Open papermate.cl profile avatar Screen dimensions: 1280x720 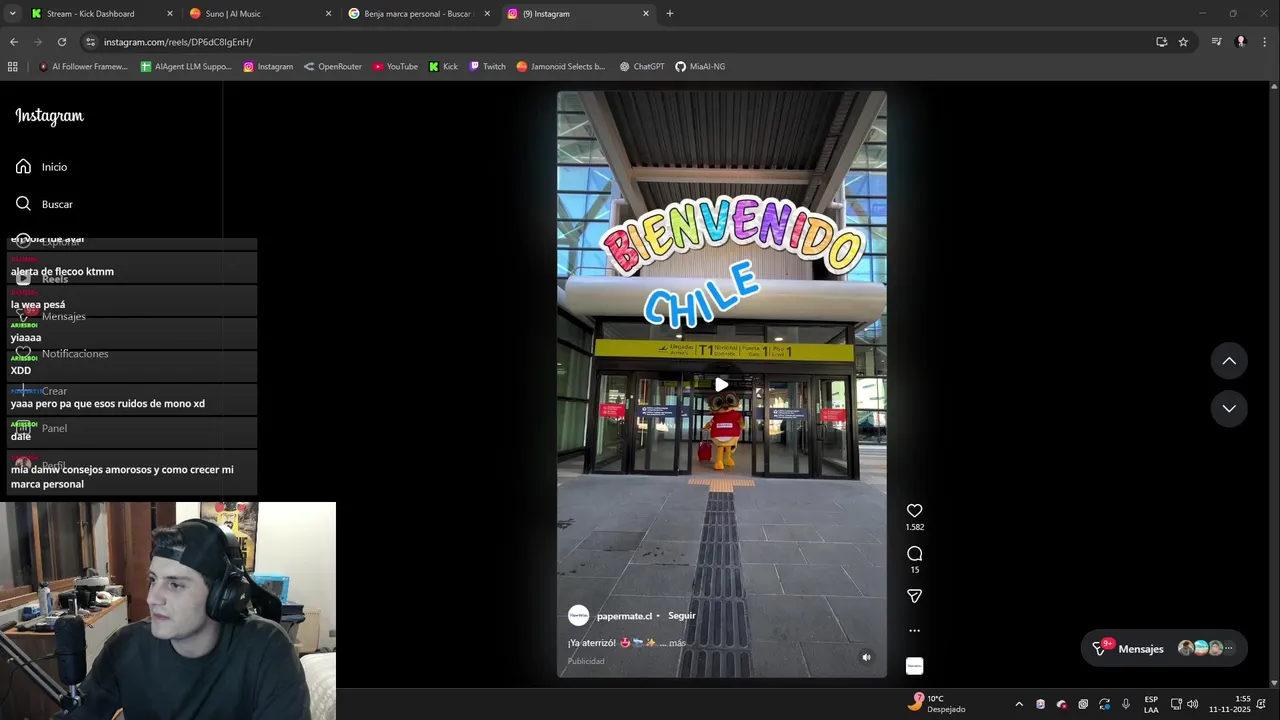(578, 616)
